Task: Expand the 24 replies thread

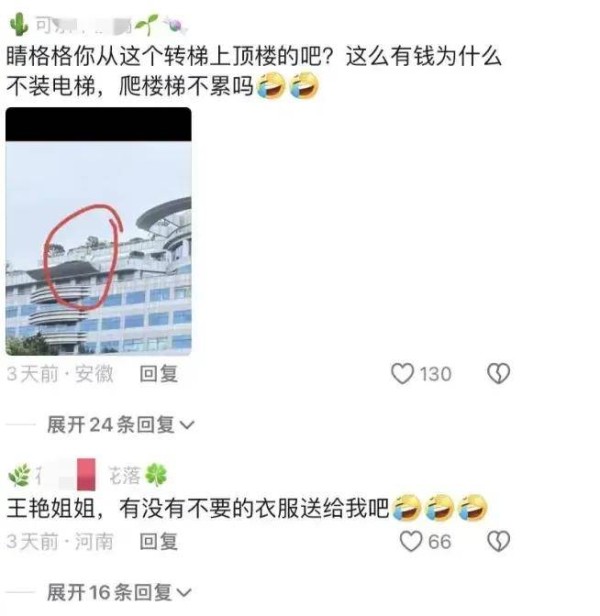Action: click(x=120, y=425)
